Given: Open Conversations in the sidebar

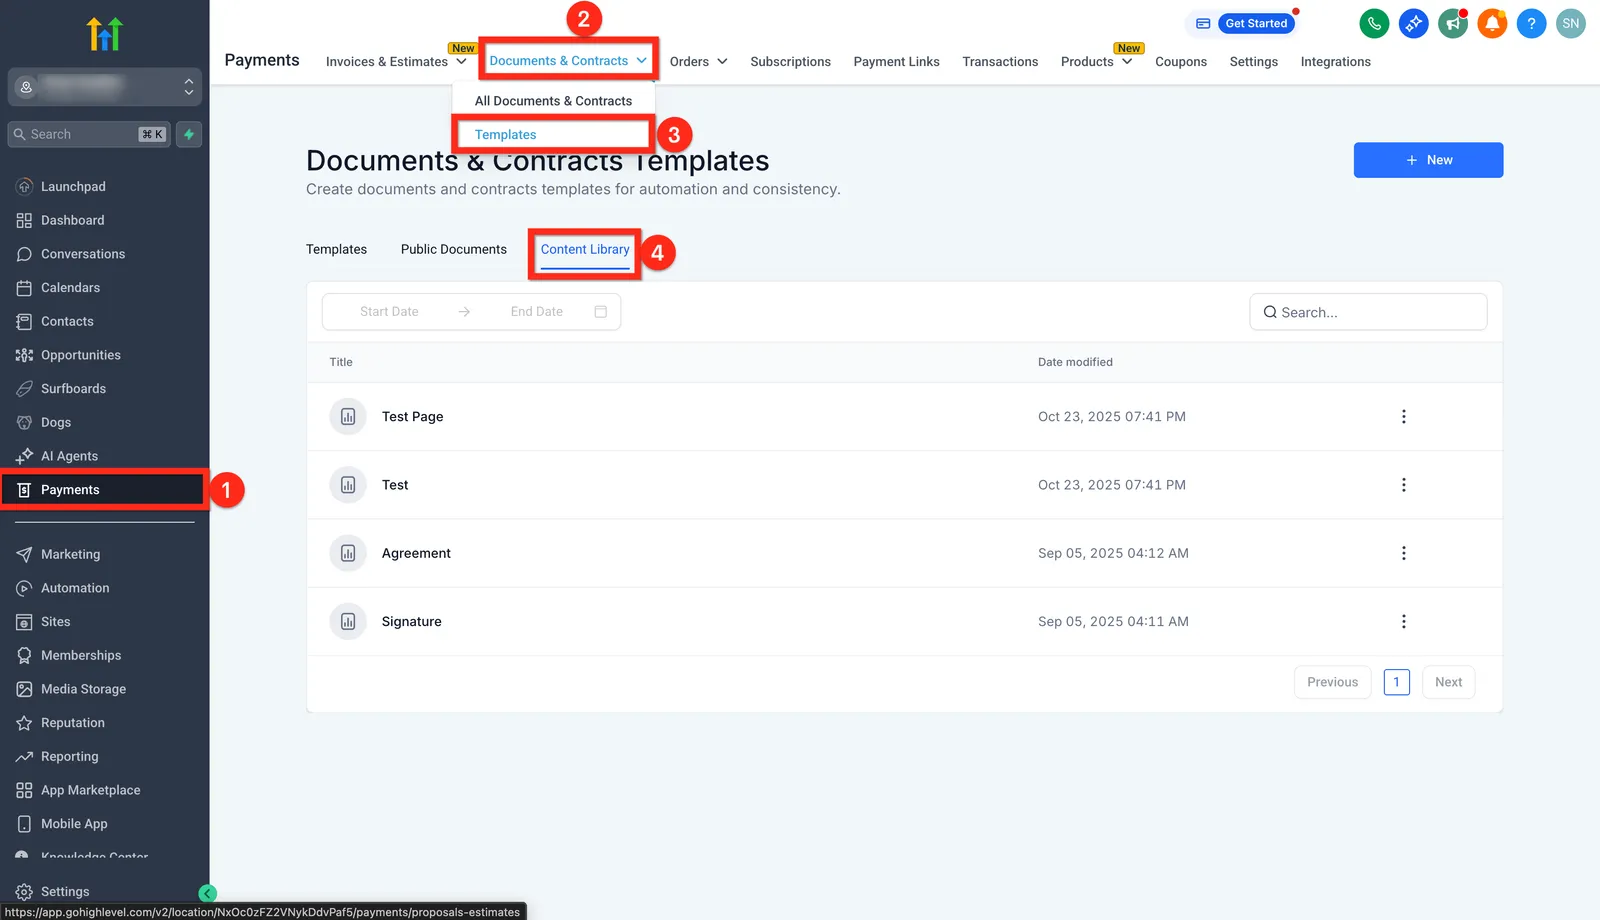Looking at the screenshot, I should [83, 254].
